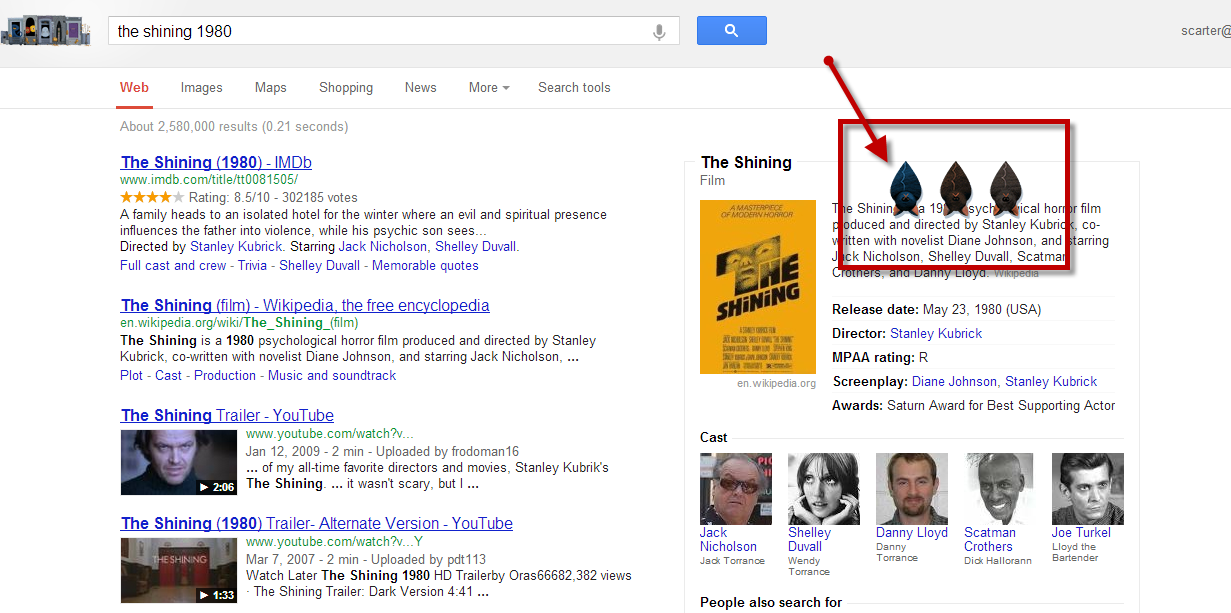Click Jack Nicholson's cast photo
Screen dimensions: 1231x613
click(736, 489)
